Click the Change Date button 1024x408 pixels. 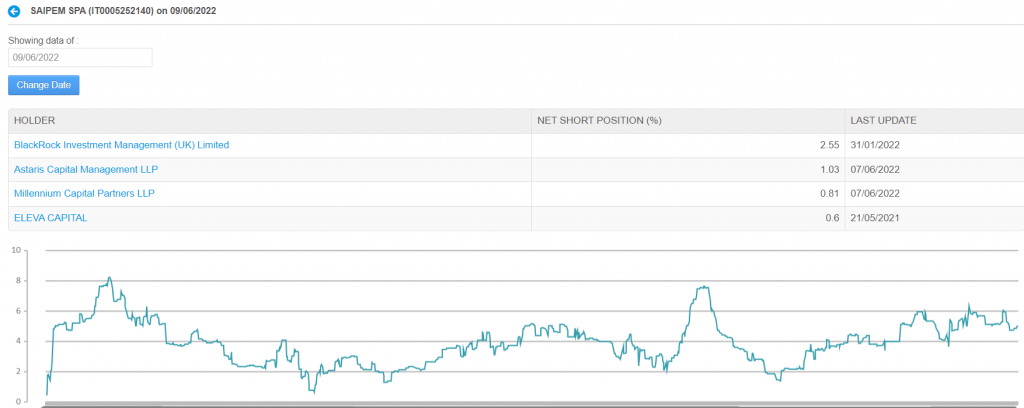click(44, 85)
